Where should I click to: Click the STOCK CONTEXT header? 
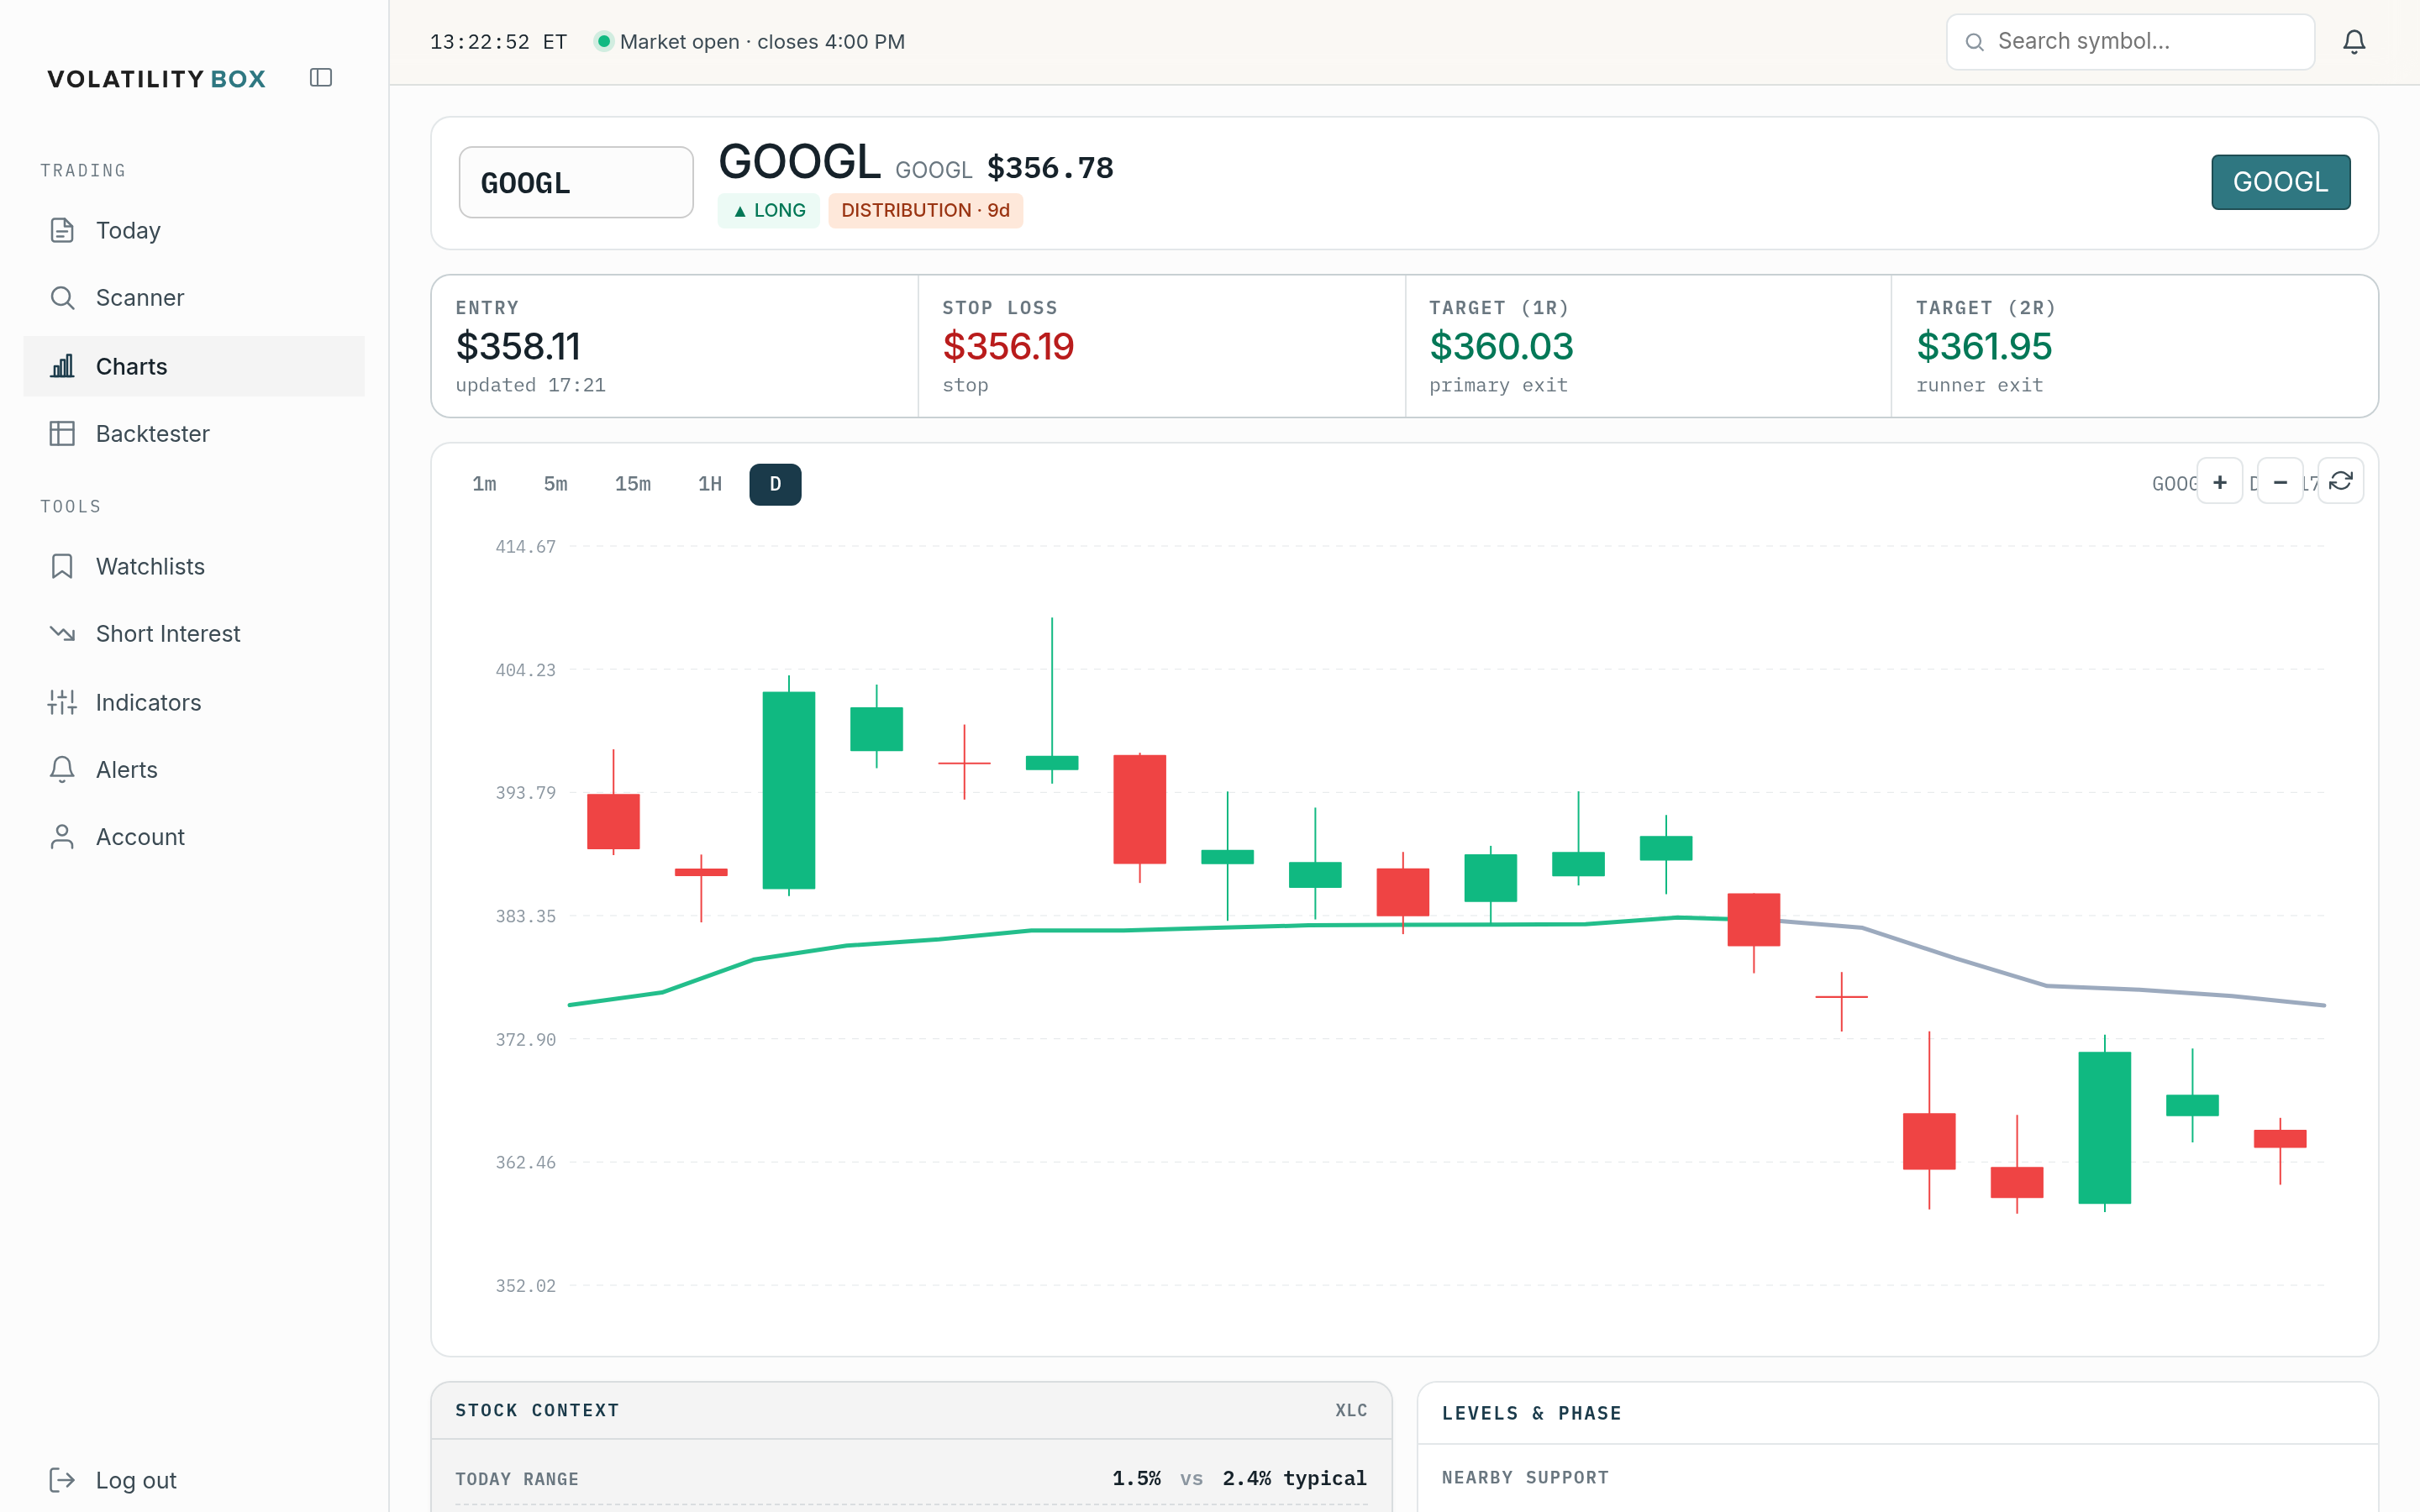[x=537, y=1410]
